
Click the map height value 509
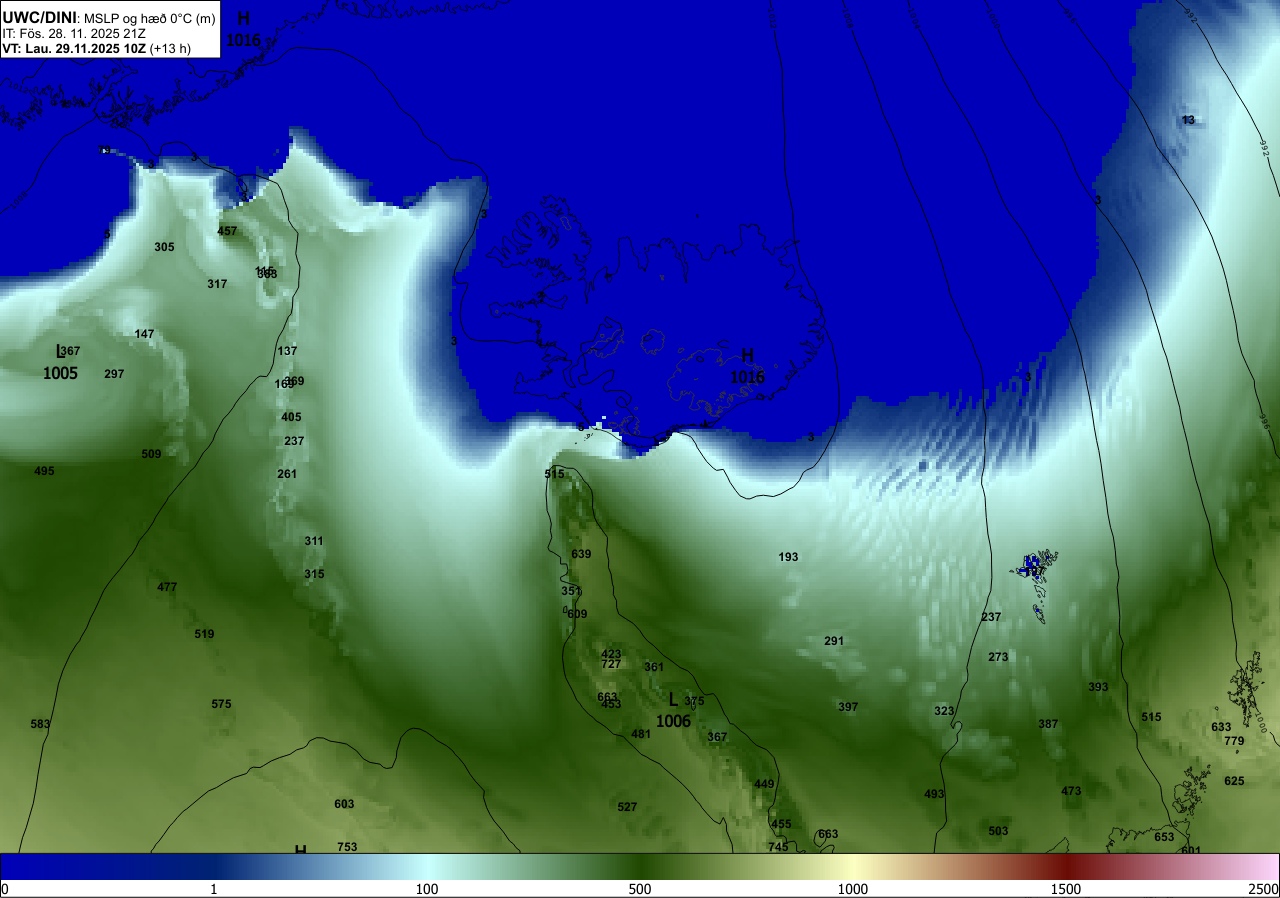tap(151, 454)
